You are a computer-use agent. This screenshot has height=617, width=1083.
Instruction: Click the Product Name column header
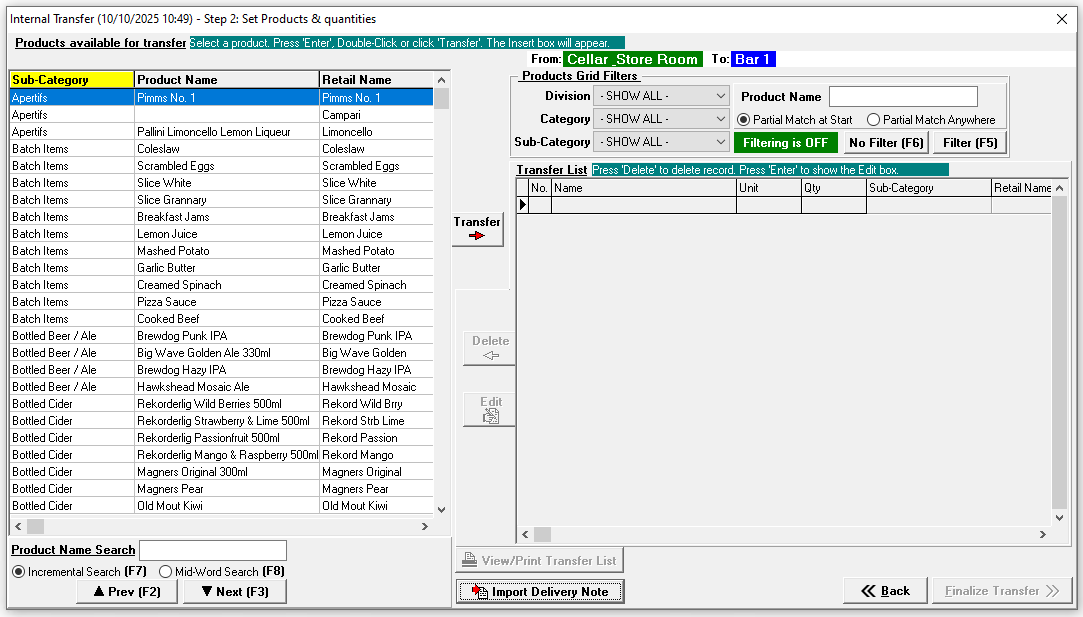tap(226, 80)
